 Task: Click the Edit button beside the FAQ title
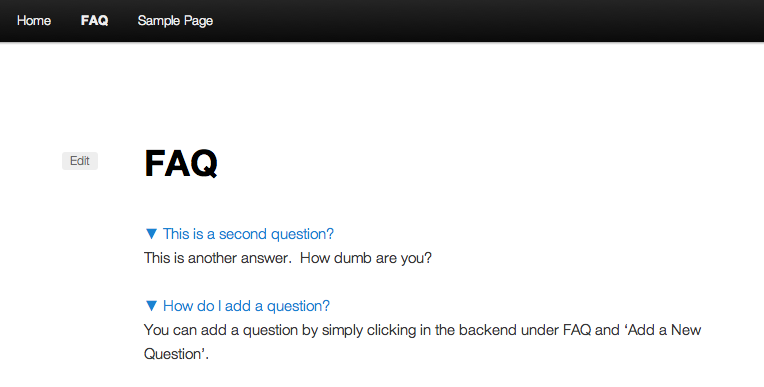pos(80,161)
